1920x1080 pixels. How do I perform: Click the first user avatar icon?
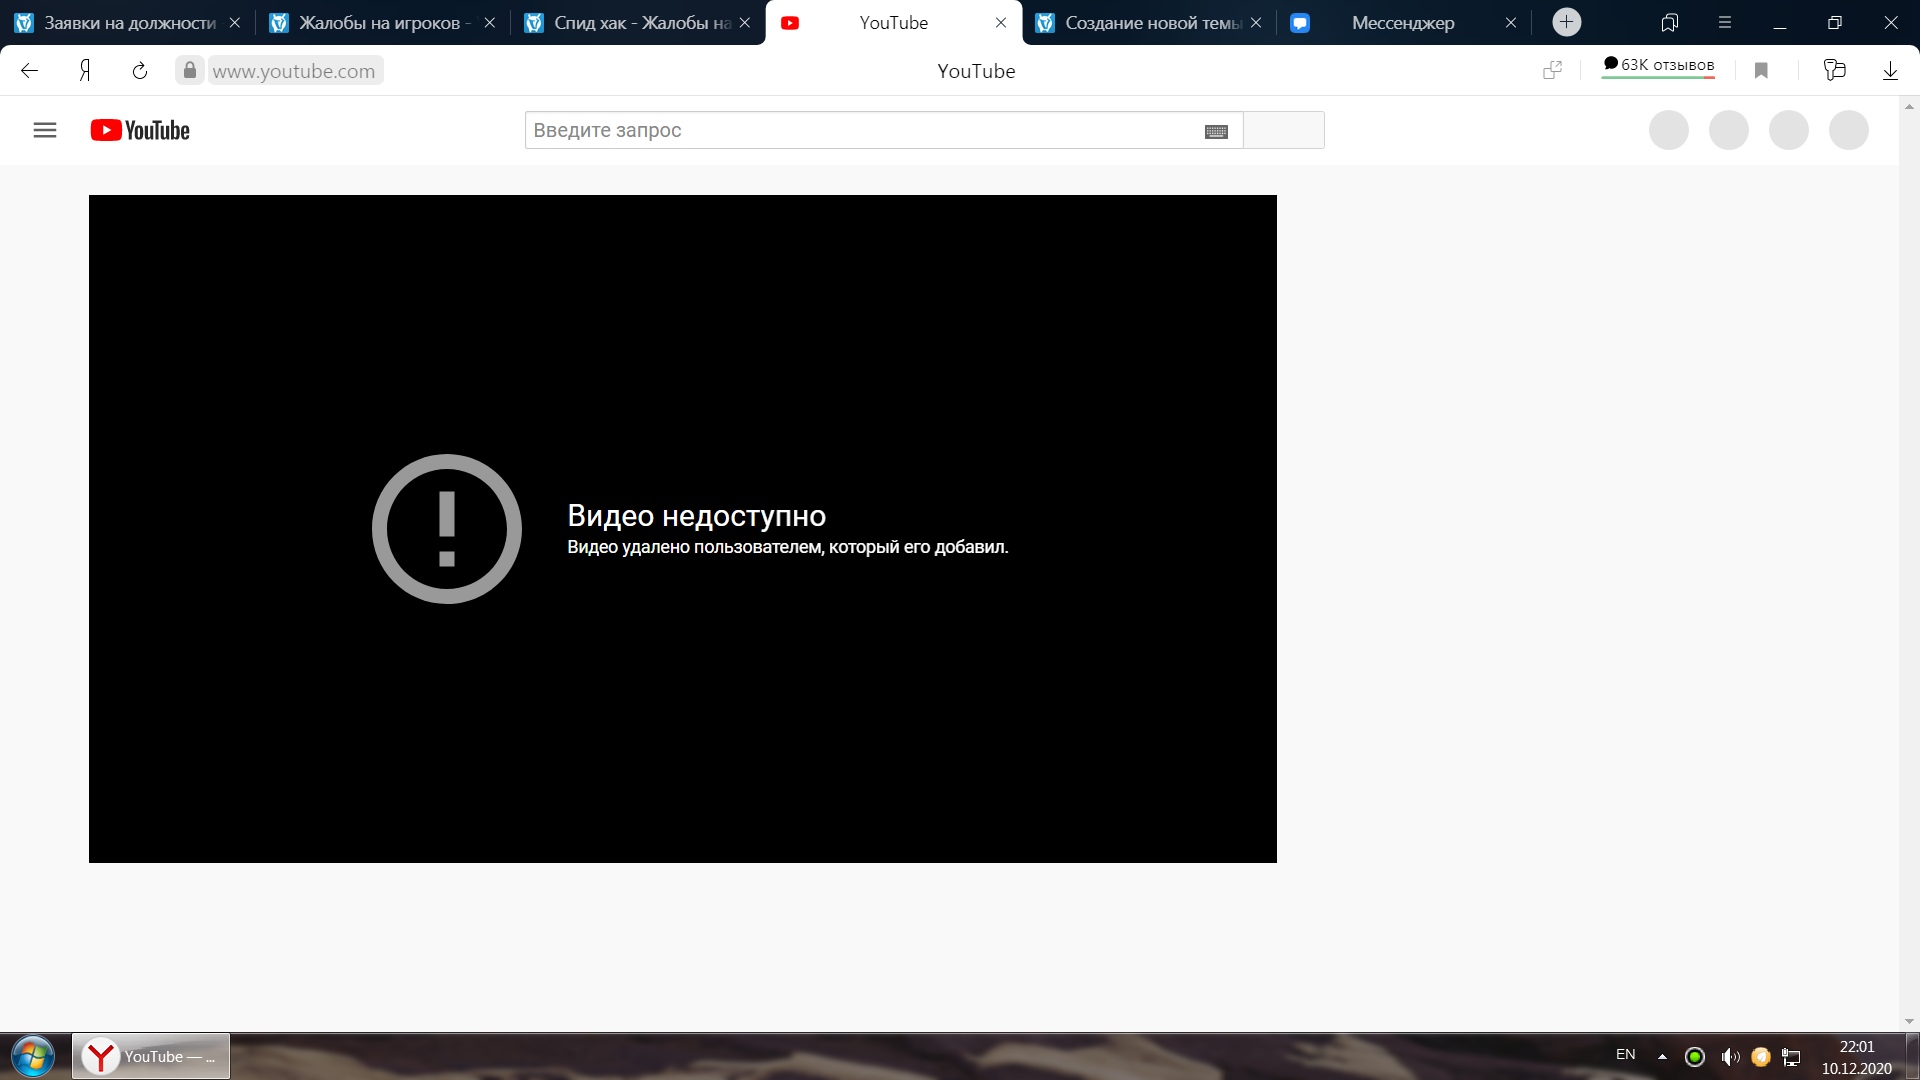pos(1667,129)
